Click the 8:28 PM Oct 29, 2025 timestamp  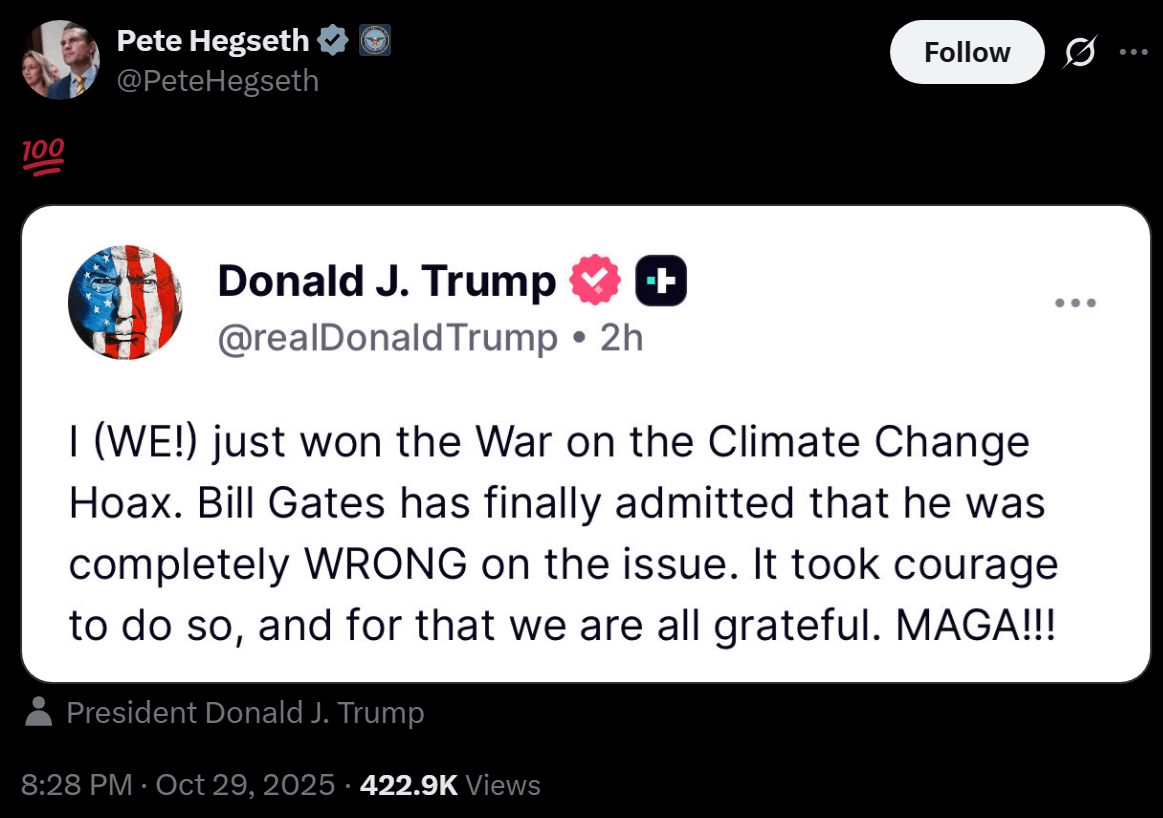(177, 785)
